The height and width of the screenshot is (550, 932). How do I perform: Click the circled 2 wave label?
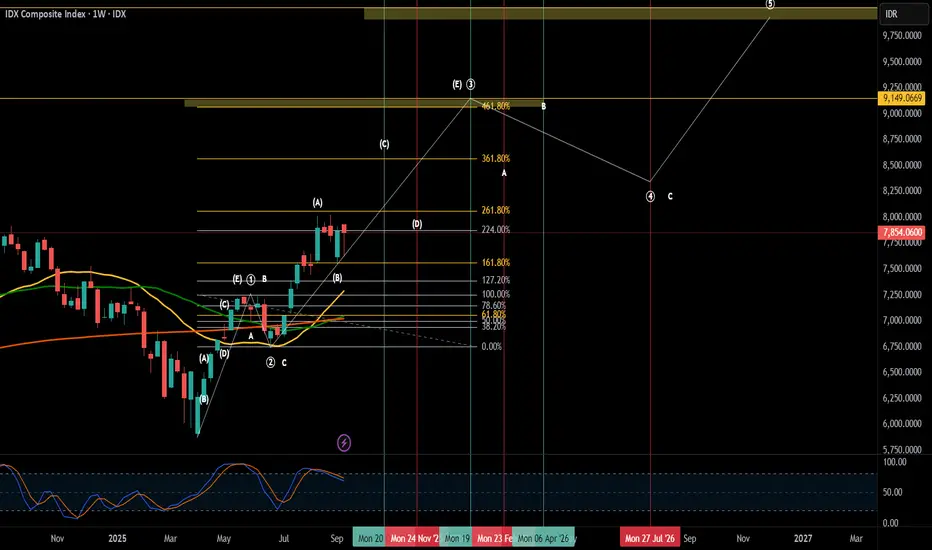click(270, 362)
